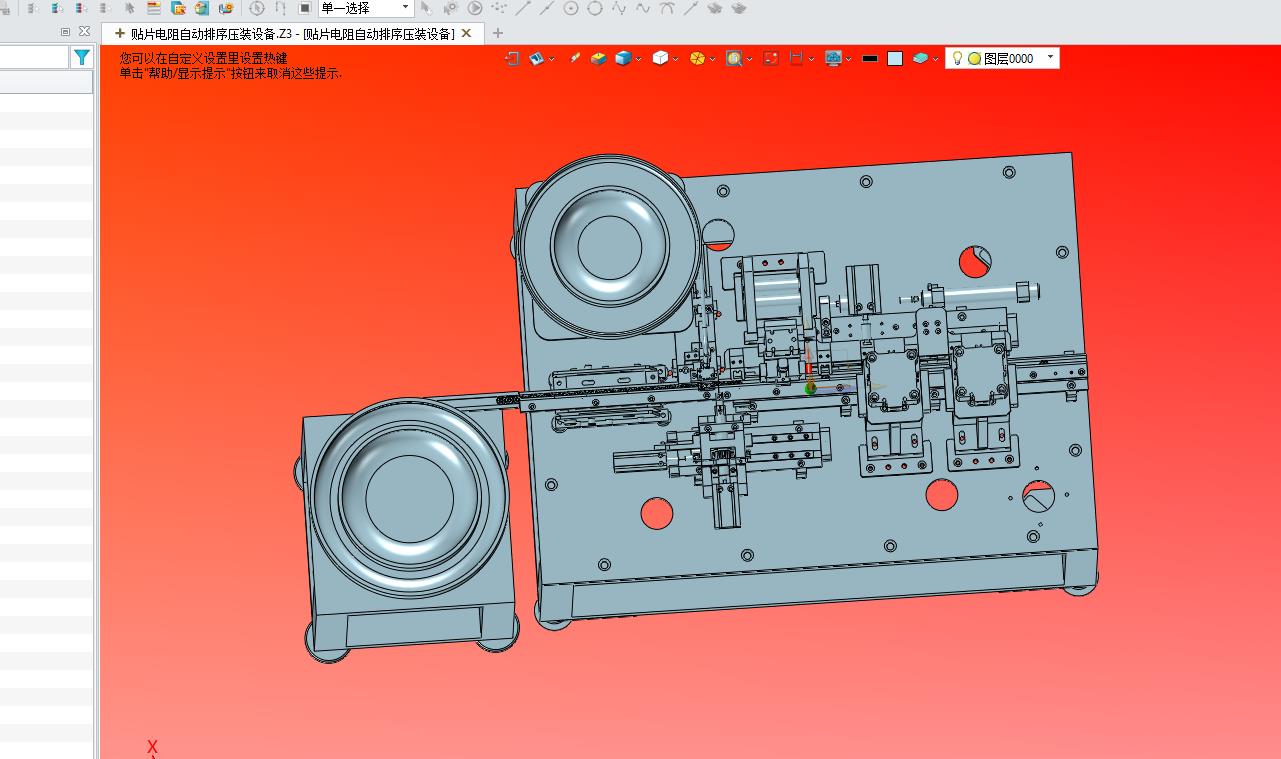Click the lower-left vibratory bowl feeder in model
The height and width of the screenshot is (759, 1281).
coord(411,498)
